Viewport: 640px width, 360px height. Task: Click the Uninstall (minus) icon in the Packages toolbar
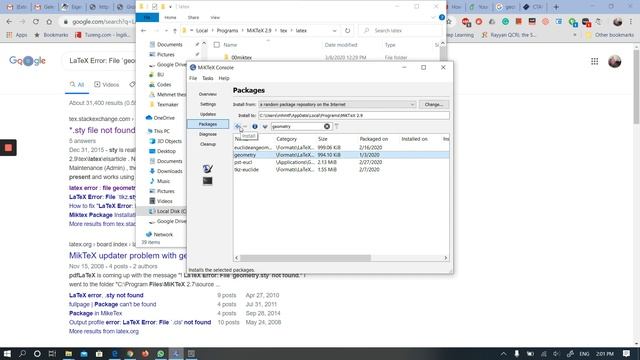[245, 127]
